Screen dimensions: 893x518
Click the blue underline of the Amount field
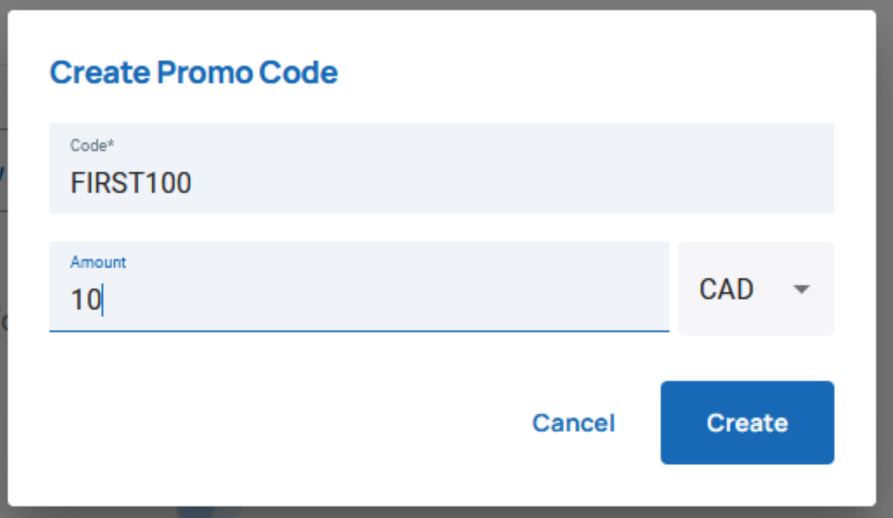[x=359, y=330]
